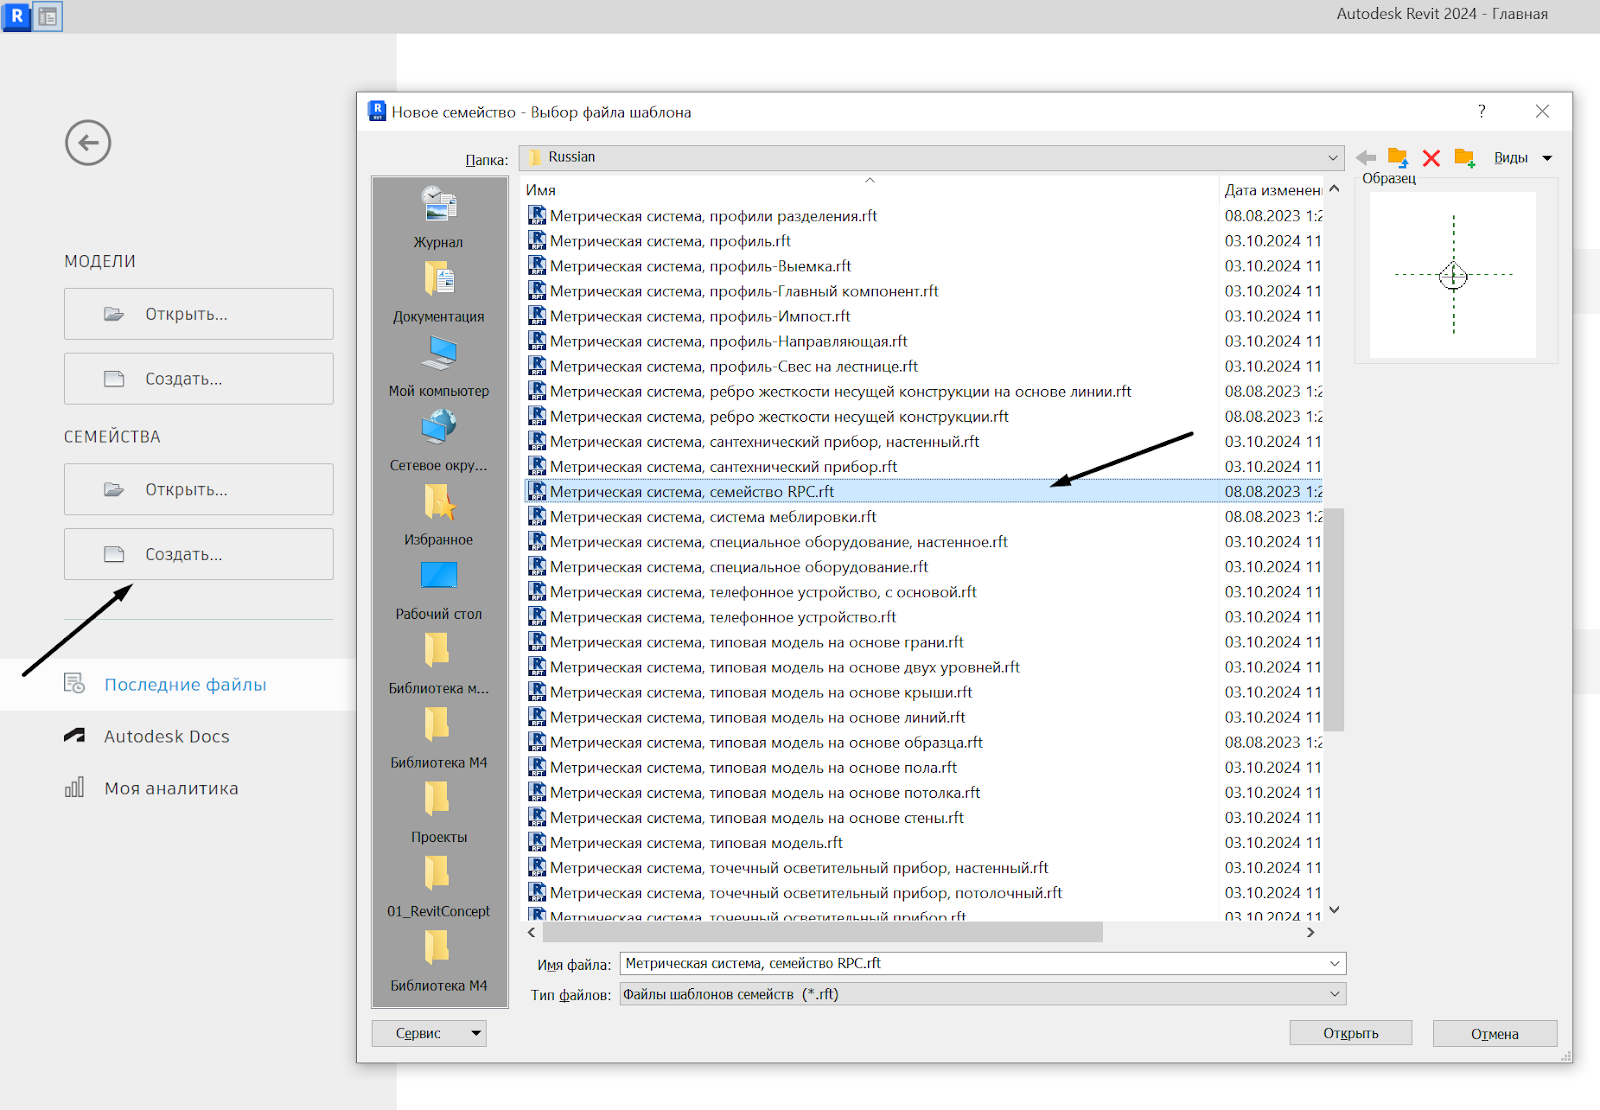Select file 'семейство RPC.rft'
This screenshot has width=1600, height=1110.
point(692,491)
